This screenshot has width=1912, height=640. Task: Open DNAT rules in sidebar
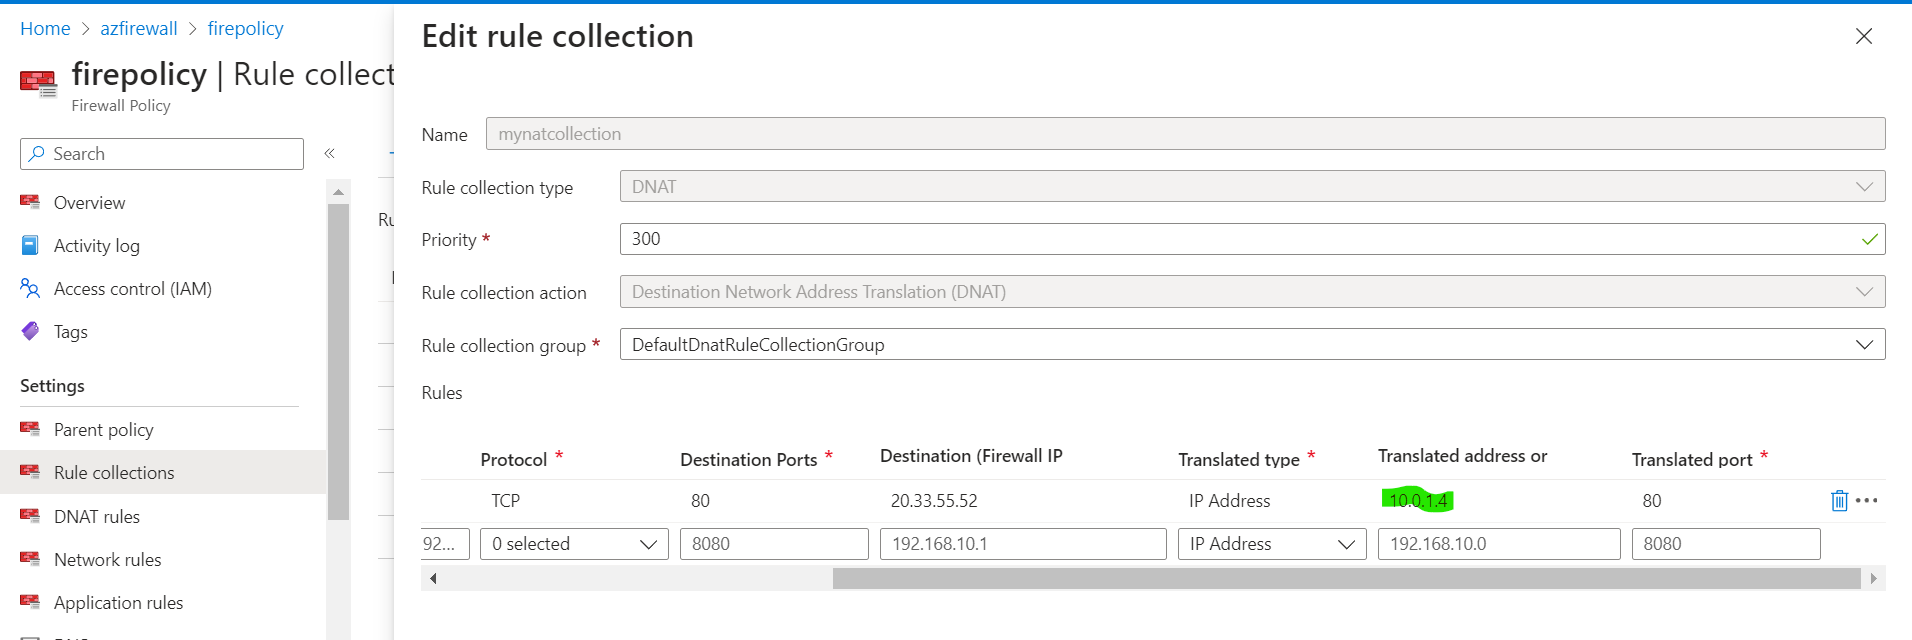click(97, 517)
